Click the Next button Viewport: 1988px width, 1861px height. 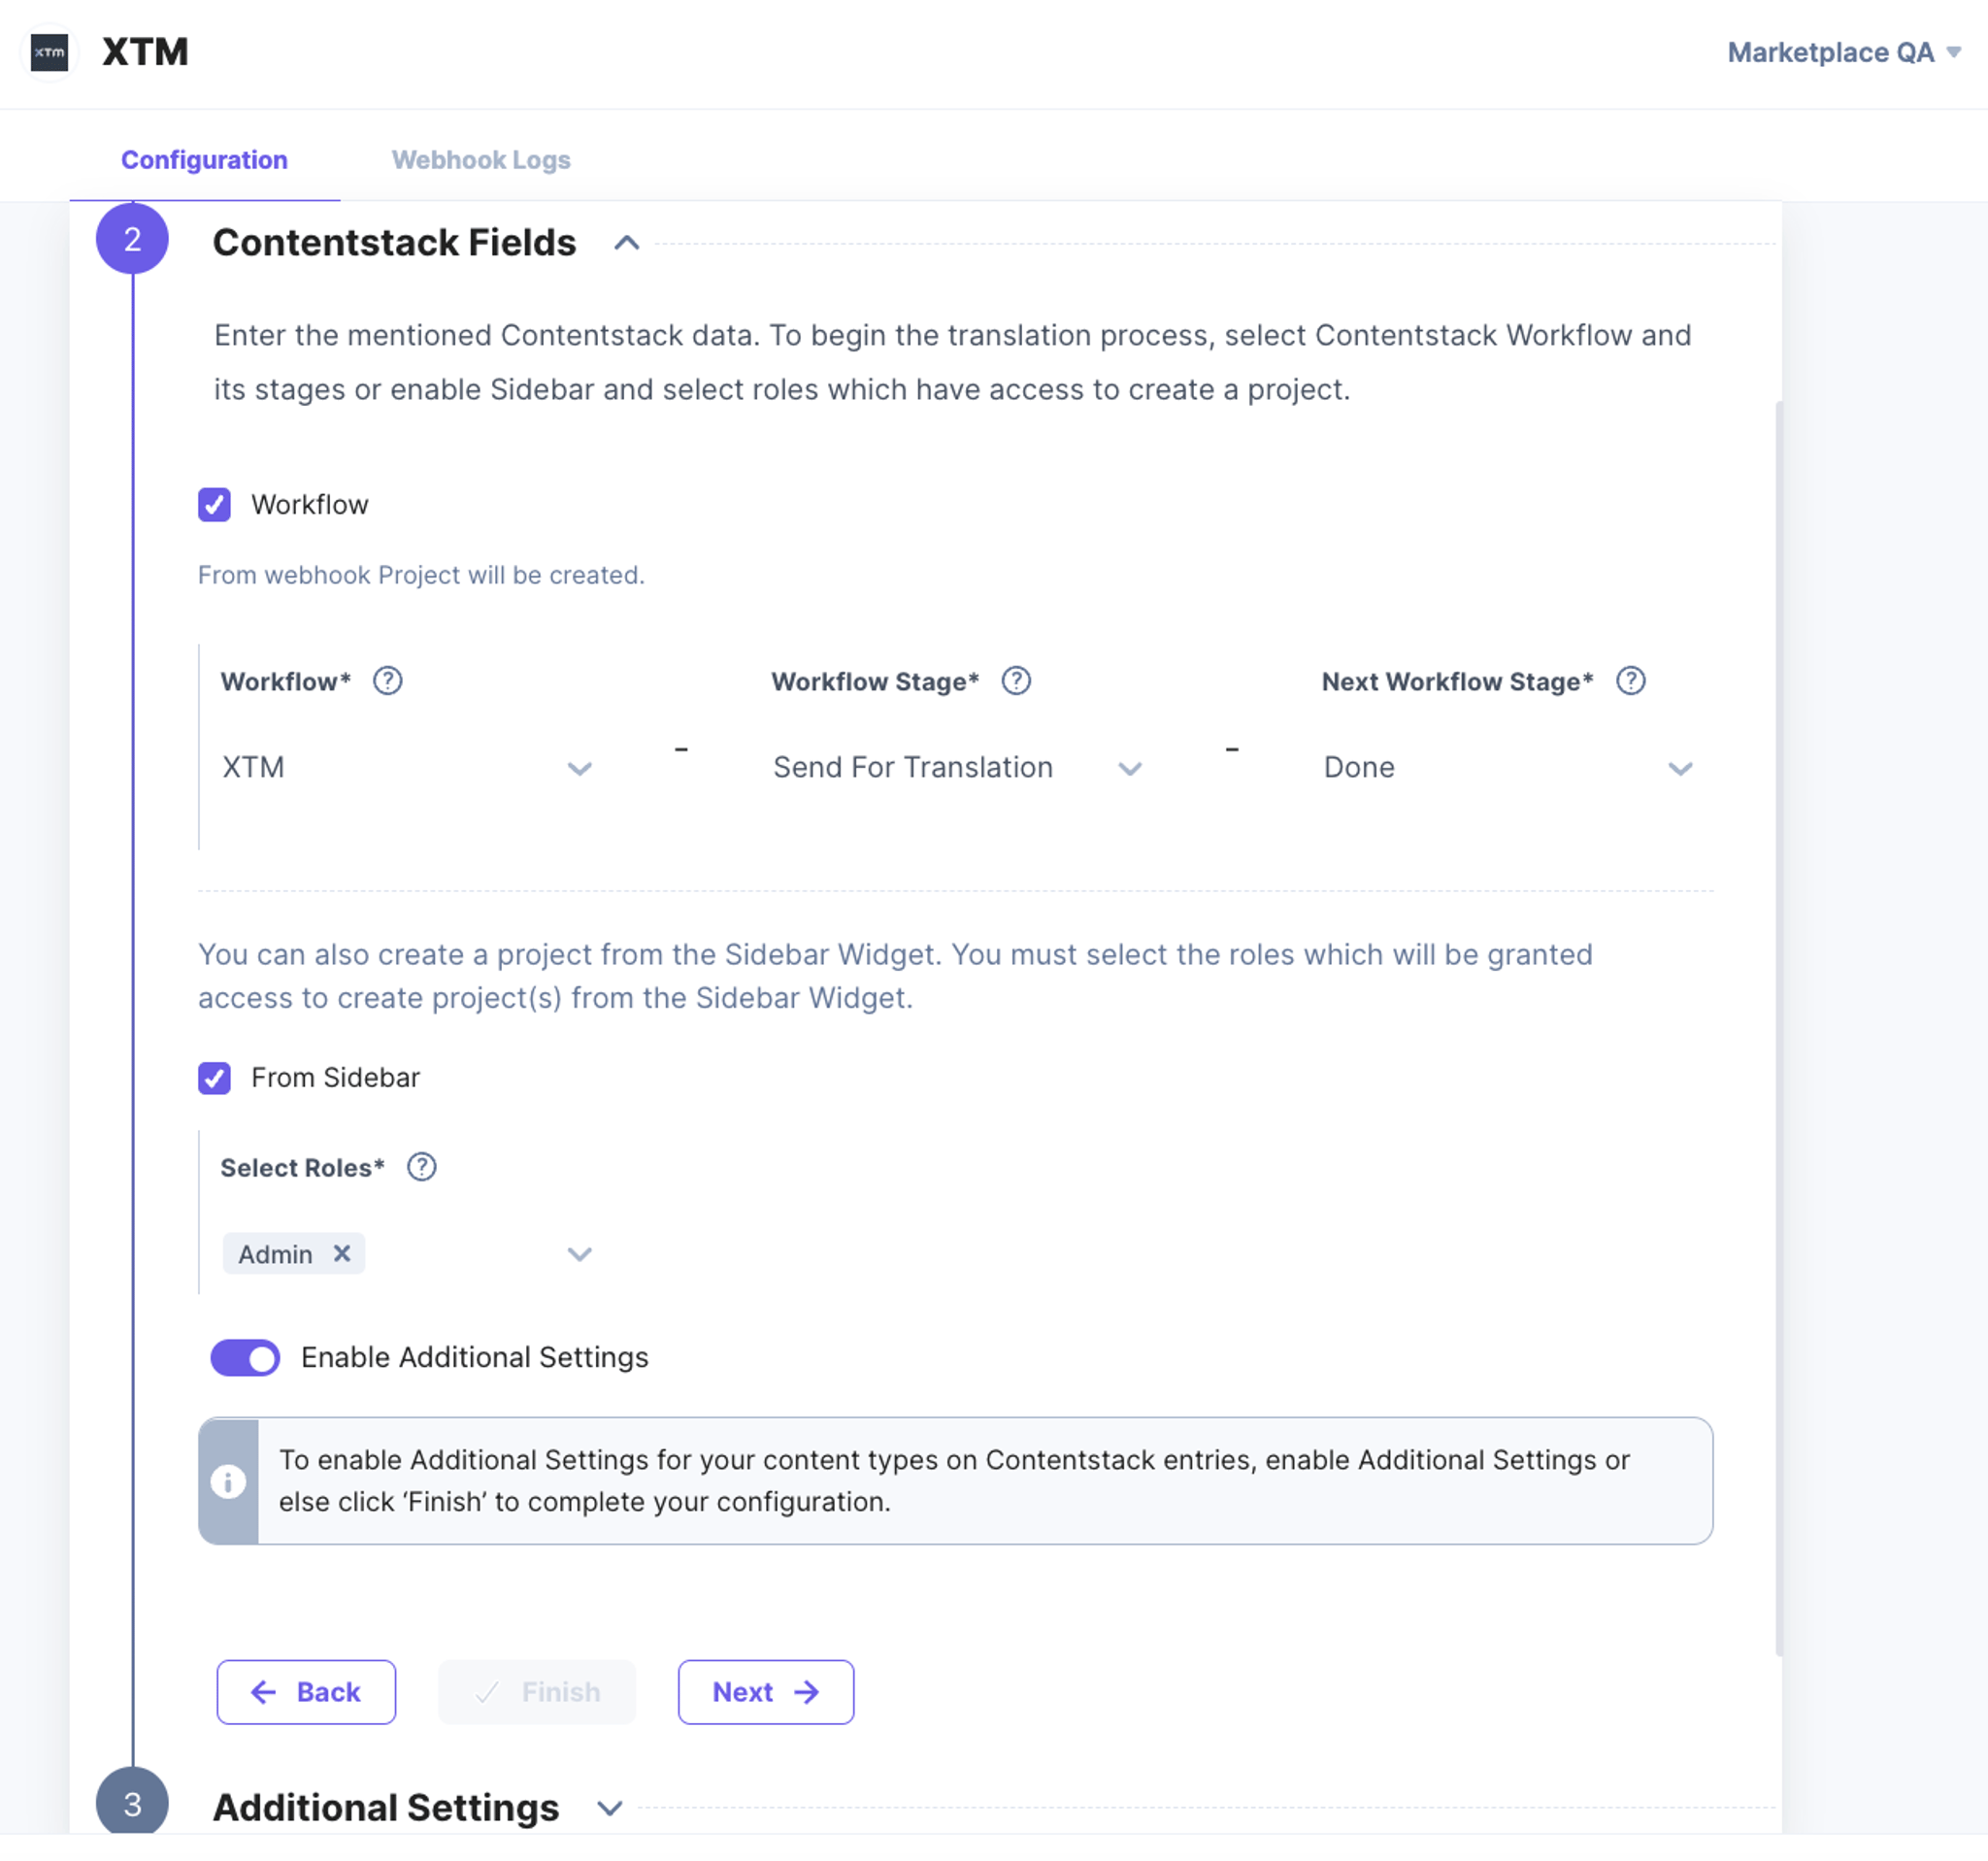(x=766, y=1692)
